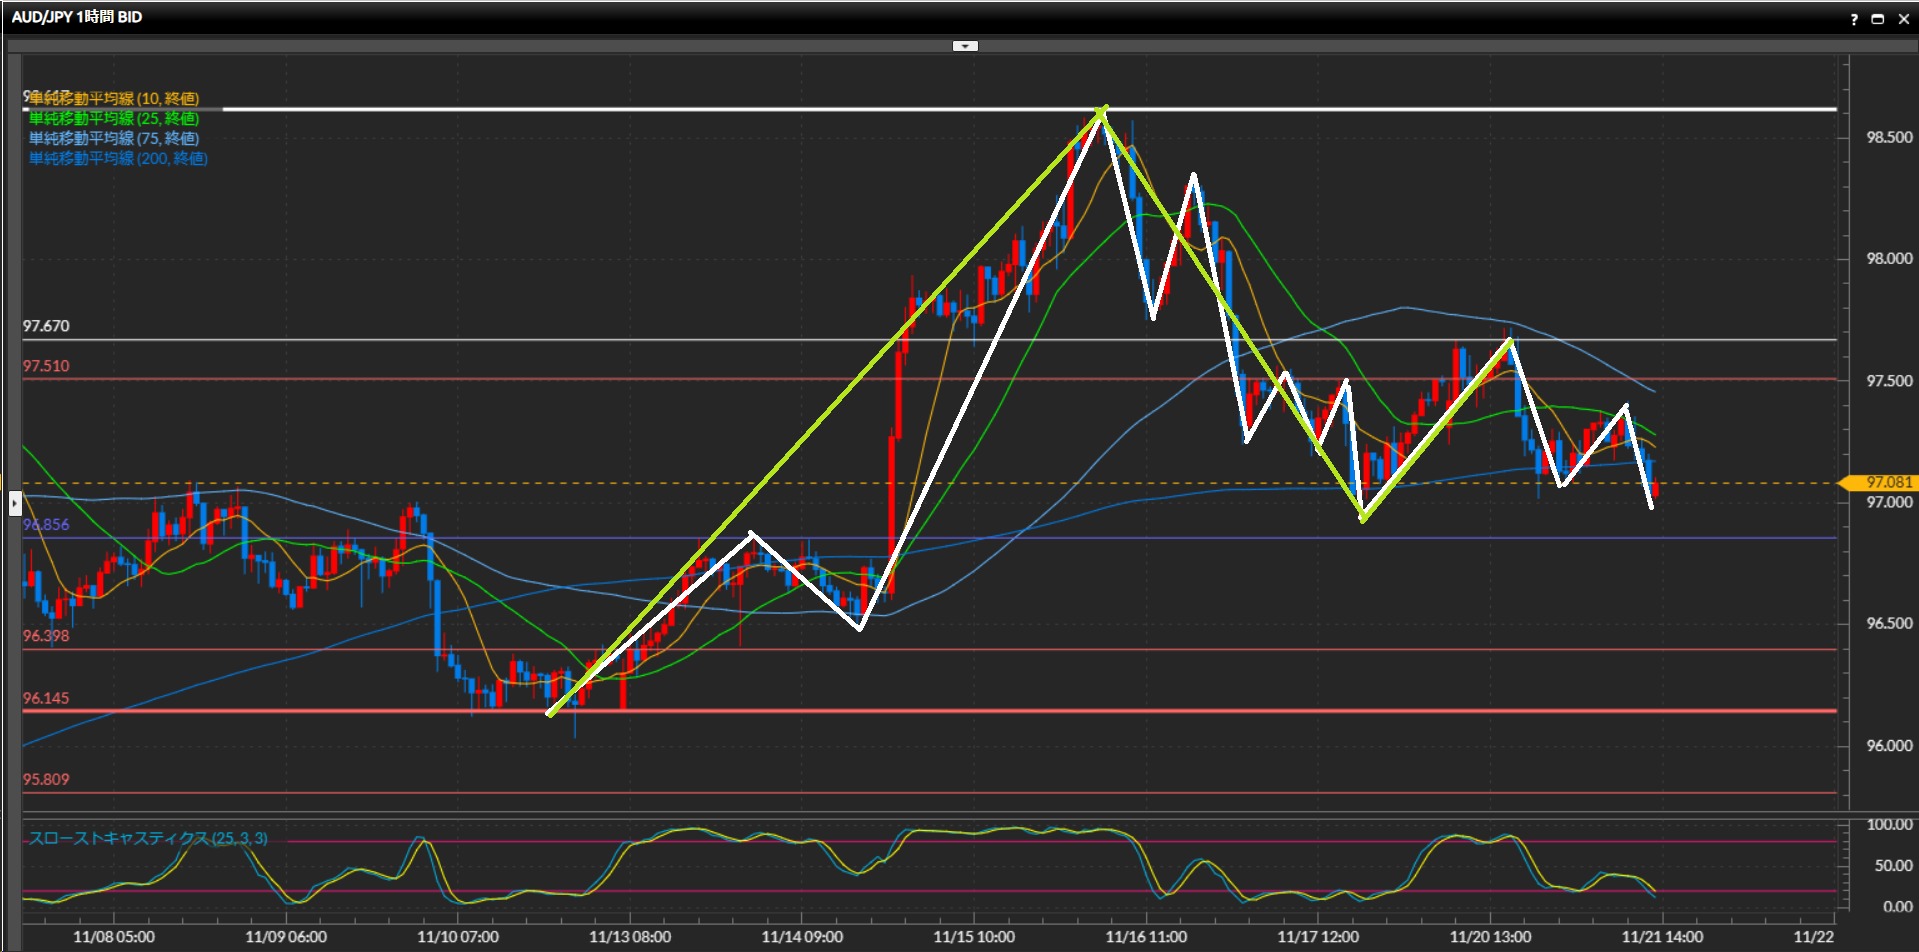Click the help question mark icon
Viewport: 1919px width, 952px height.
coord(1854,19)
